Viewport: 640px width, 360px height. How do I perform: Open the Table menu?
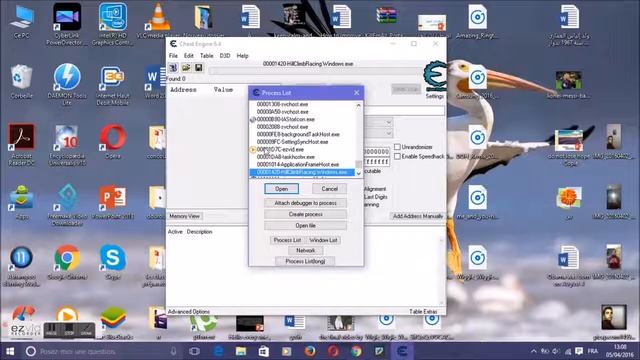tap(207, 56)
